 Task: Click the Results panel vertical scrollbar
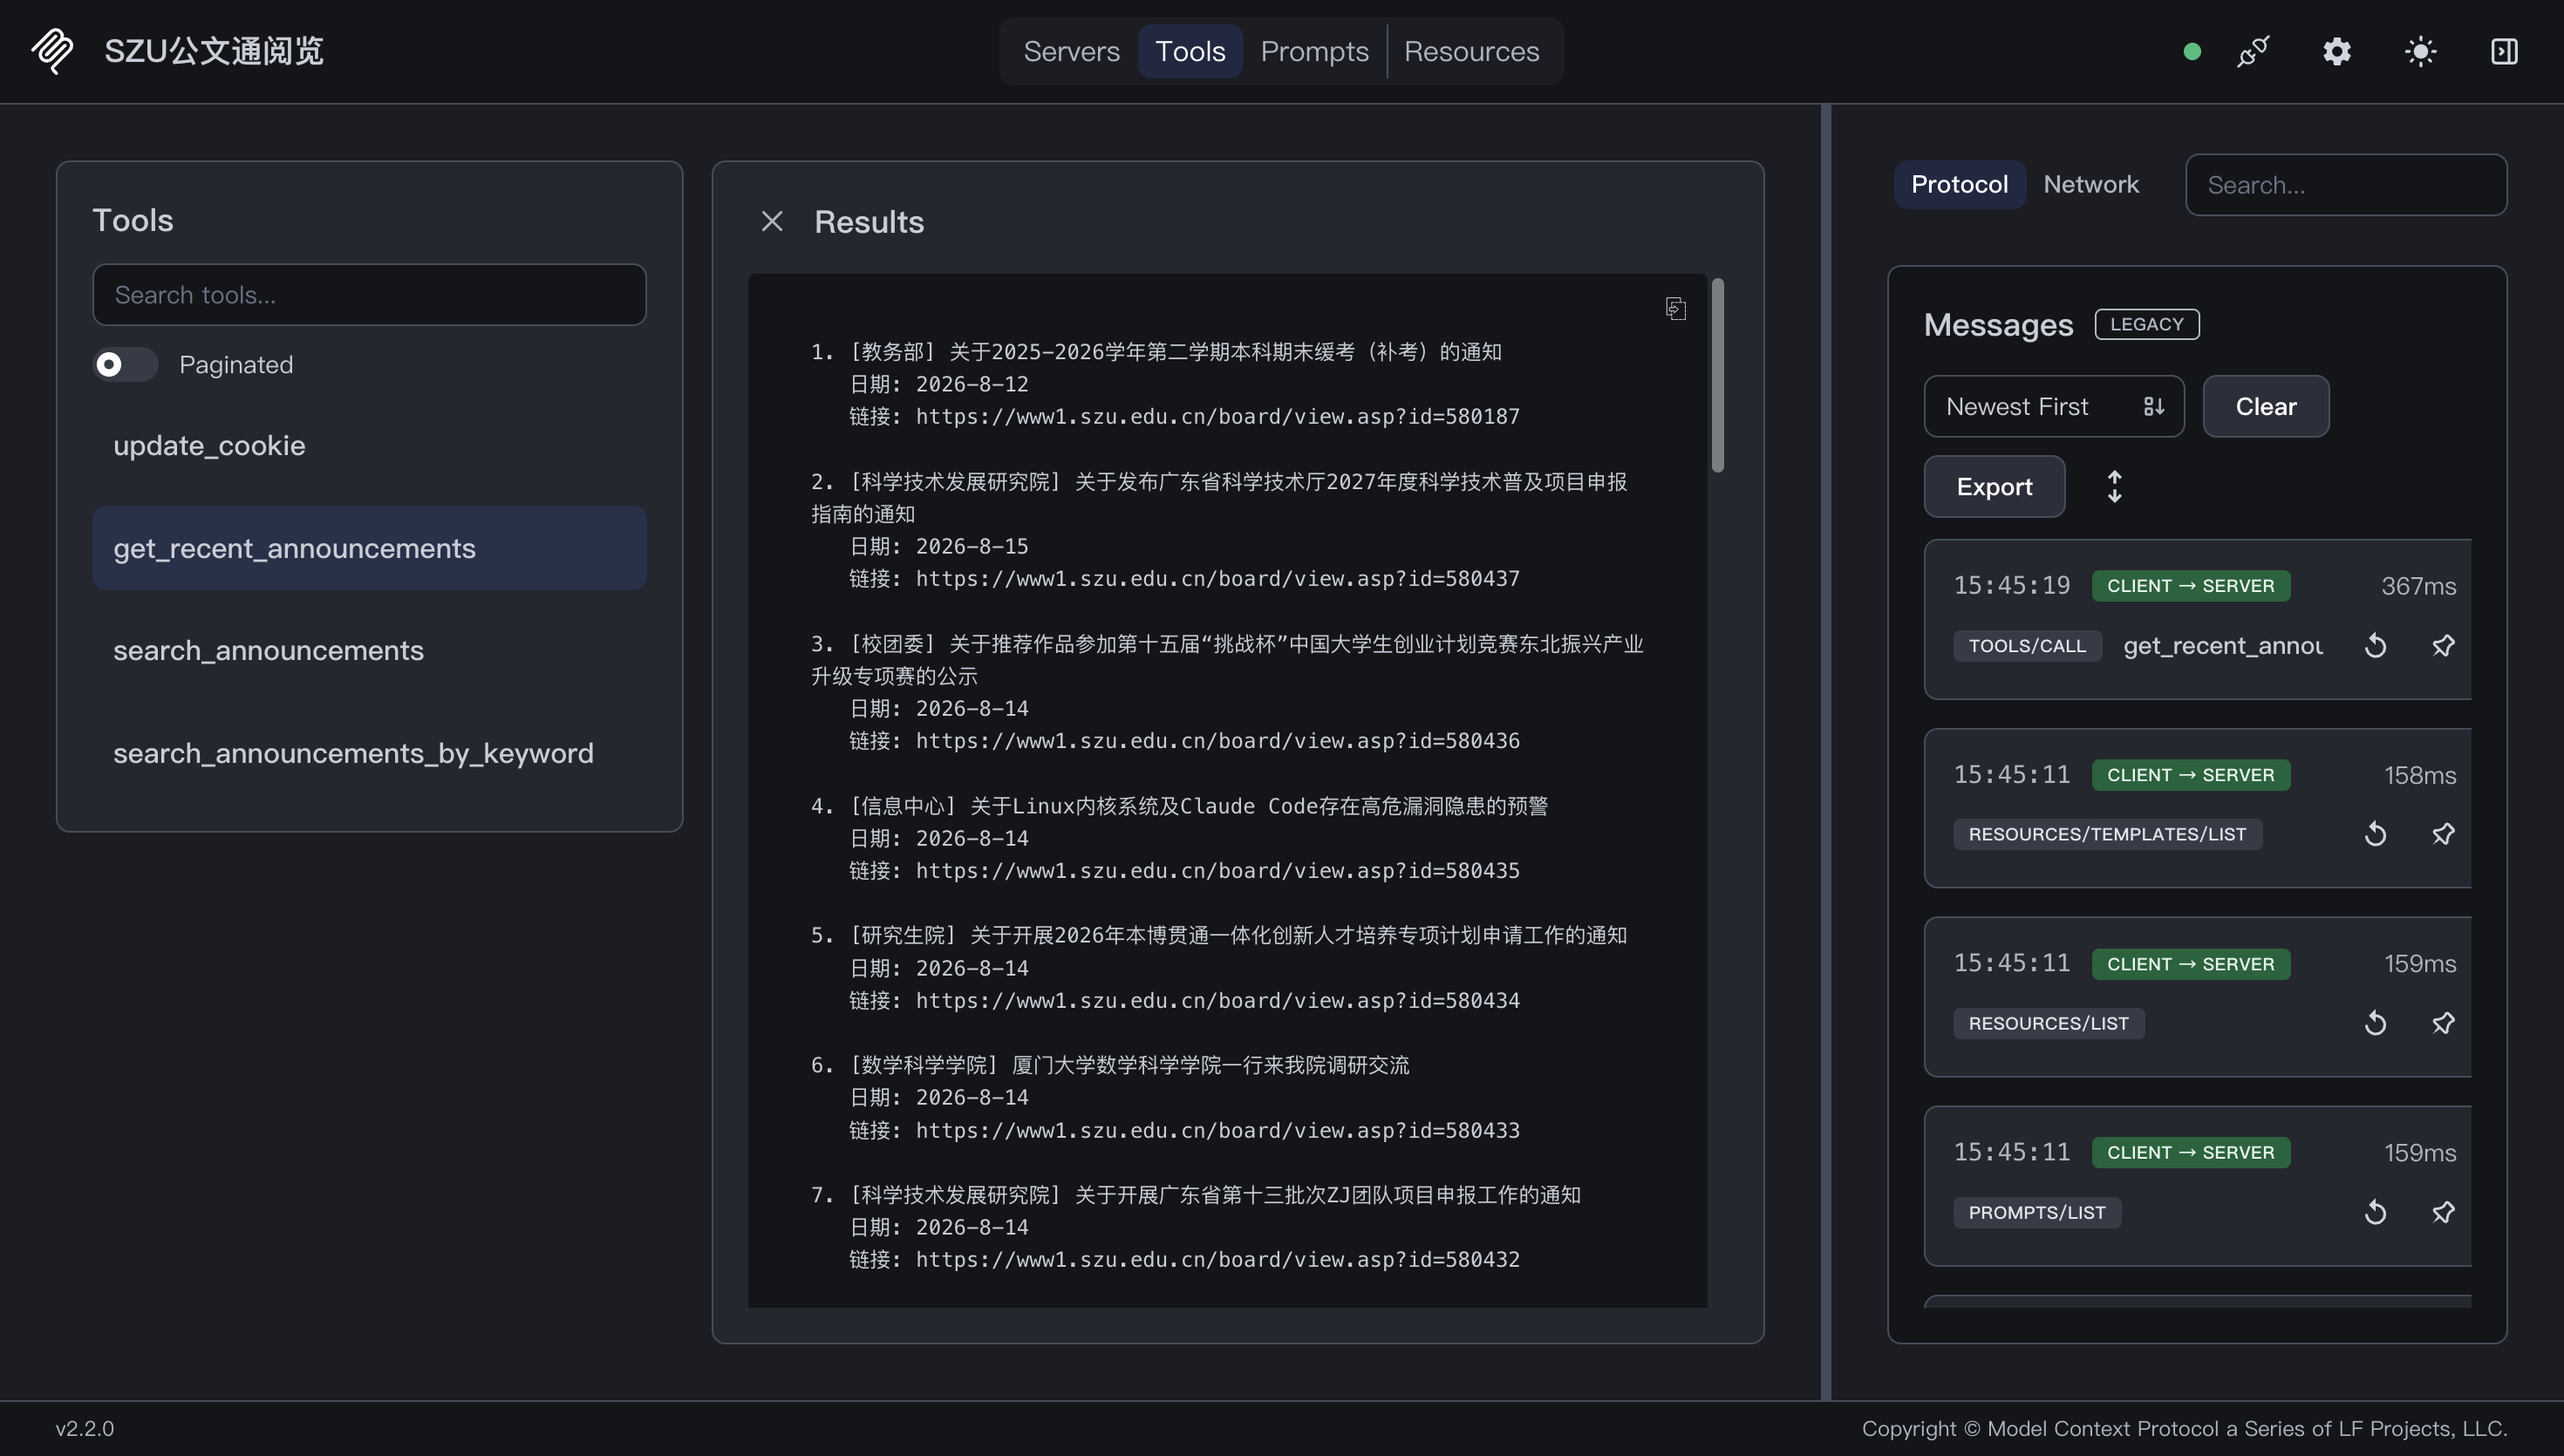click(x=1718, y=375)
